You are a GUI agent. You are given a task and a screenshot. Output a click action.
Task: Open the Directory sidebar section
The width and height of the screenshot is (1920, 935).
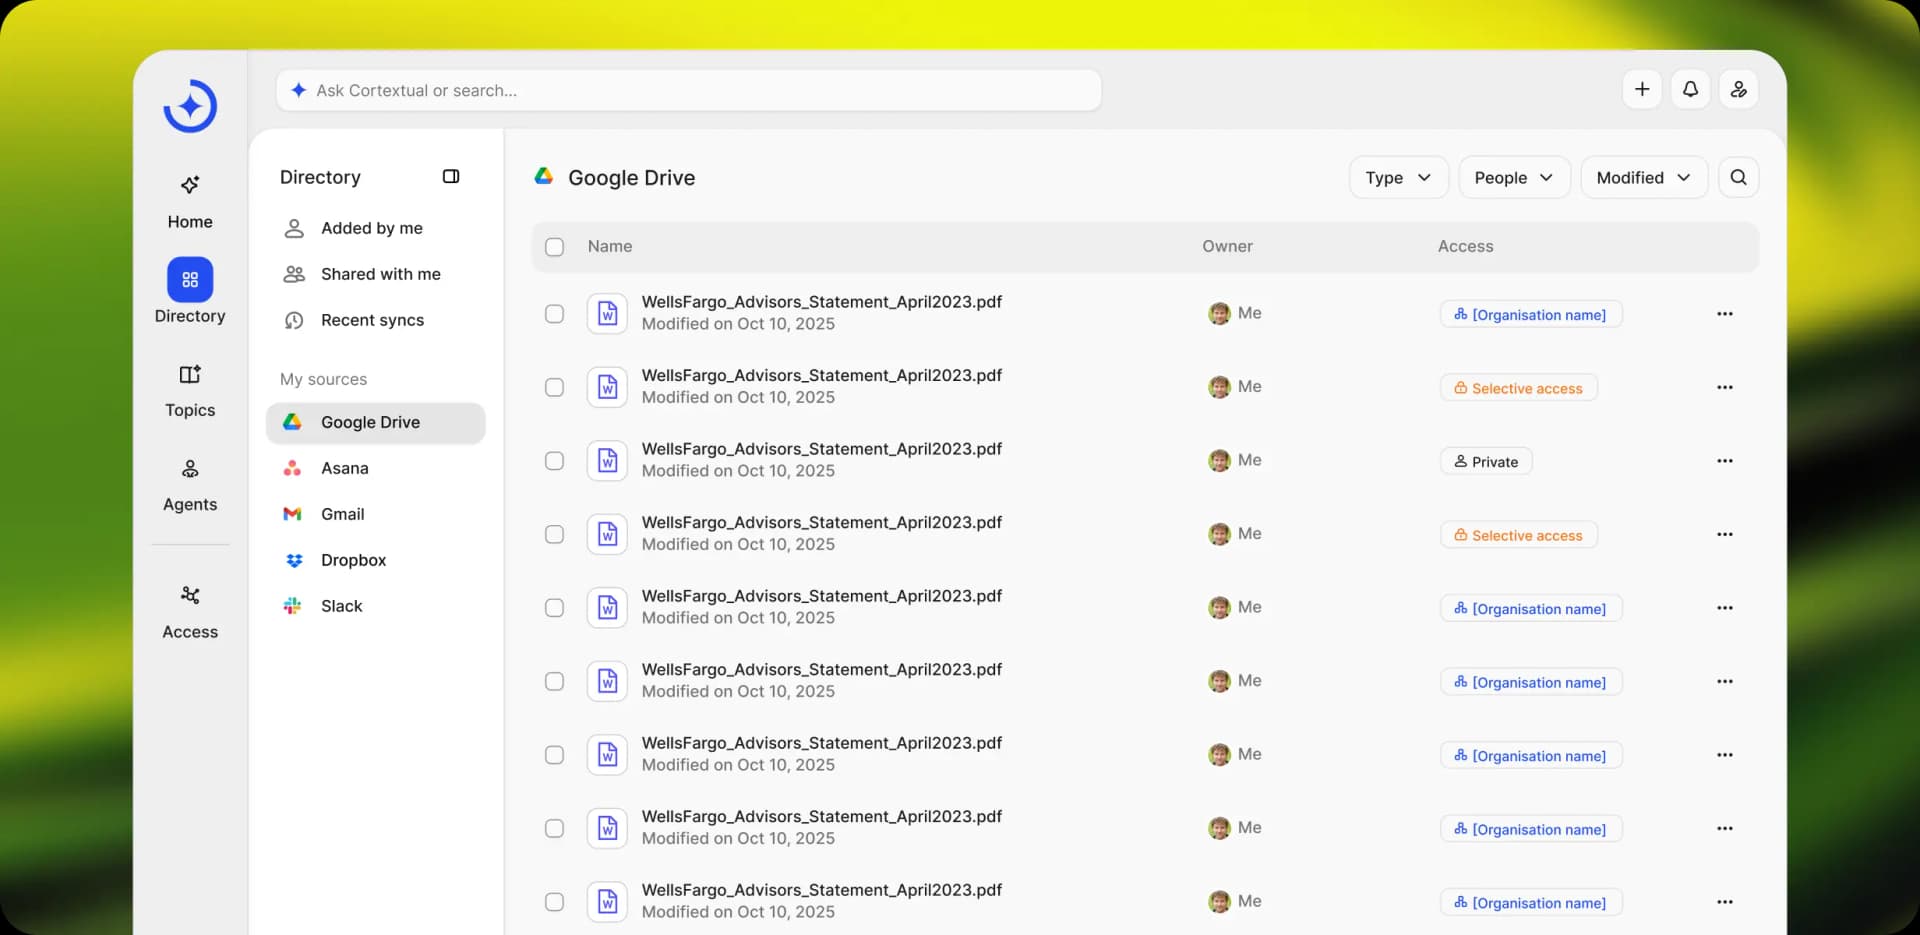coord(190,291)
